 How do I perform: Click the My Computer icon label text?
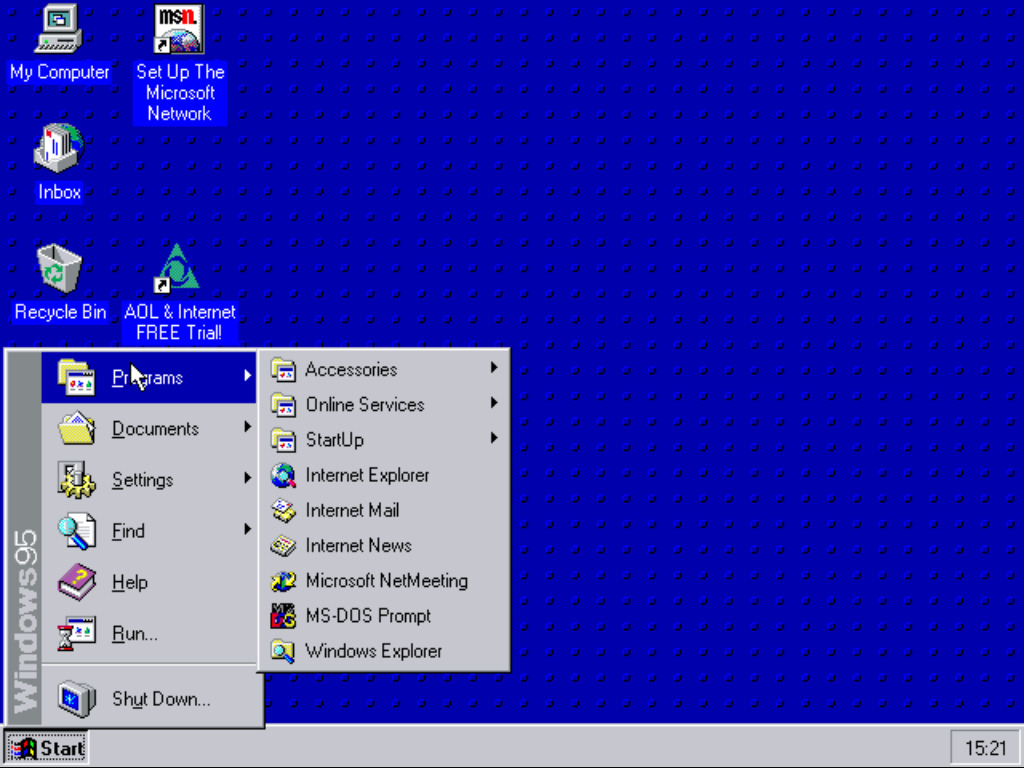[x=59, y=72]
